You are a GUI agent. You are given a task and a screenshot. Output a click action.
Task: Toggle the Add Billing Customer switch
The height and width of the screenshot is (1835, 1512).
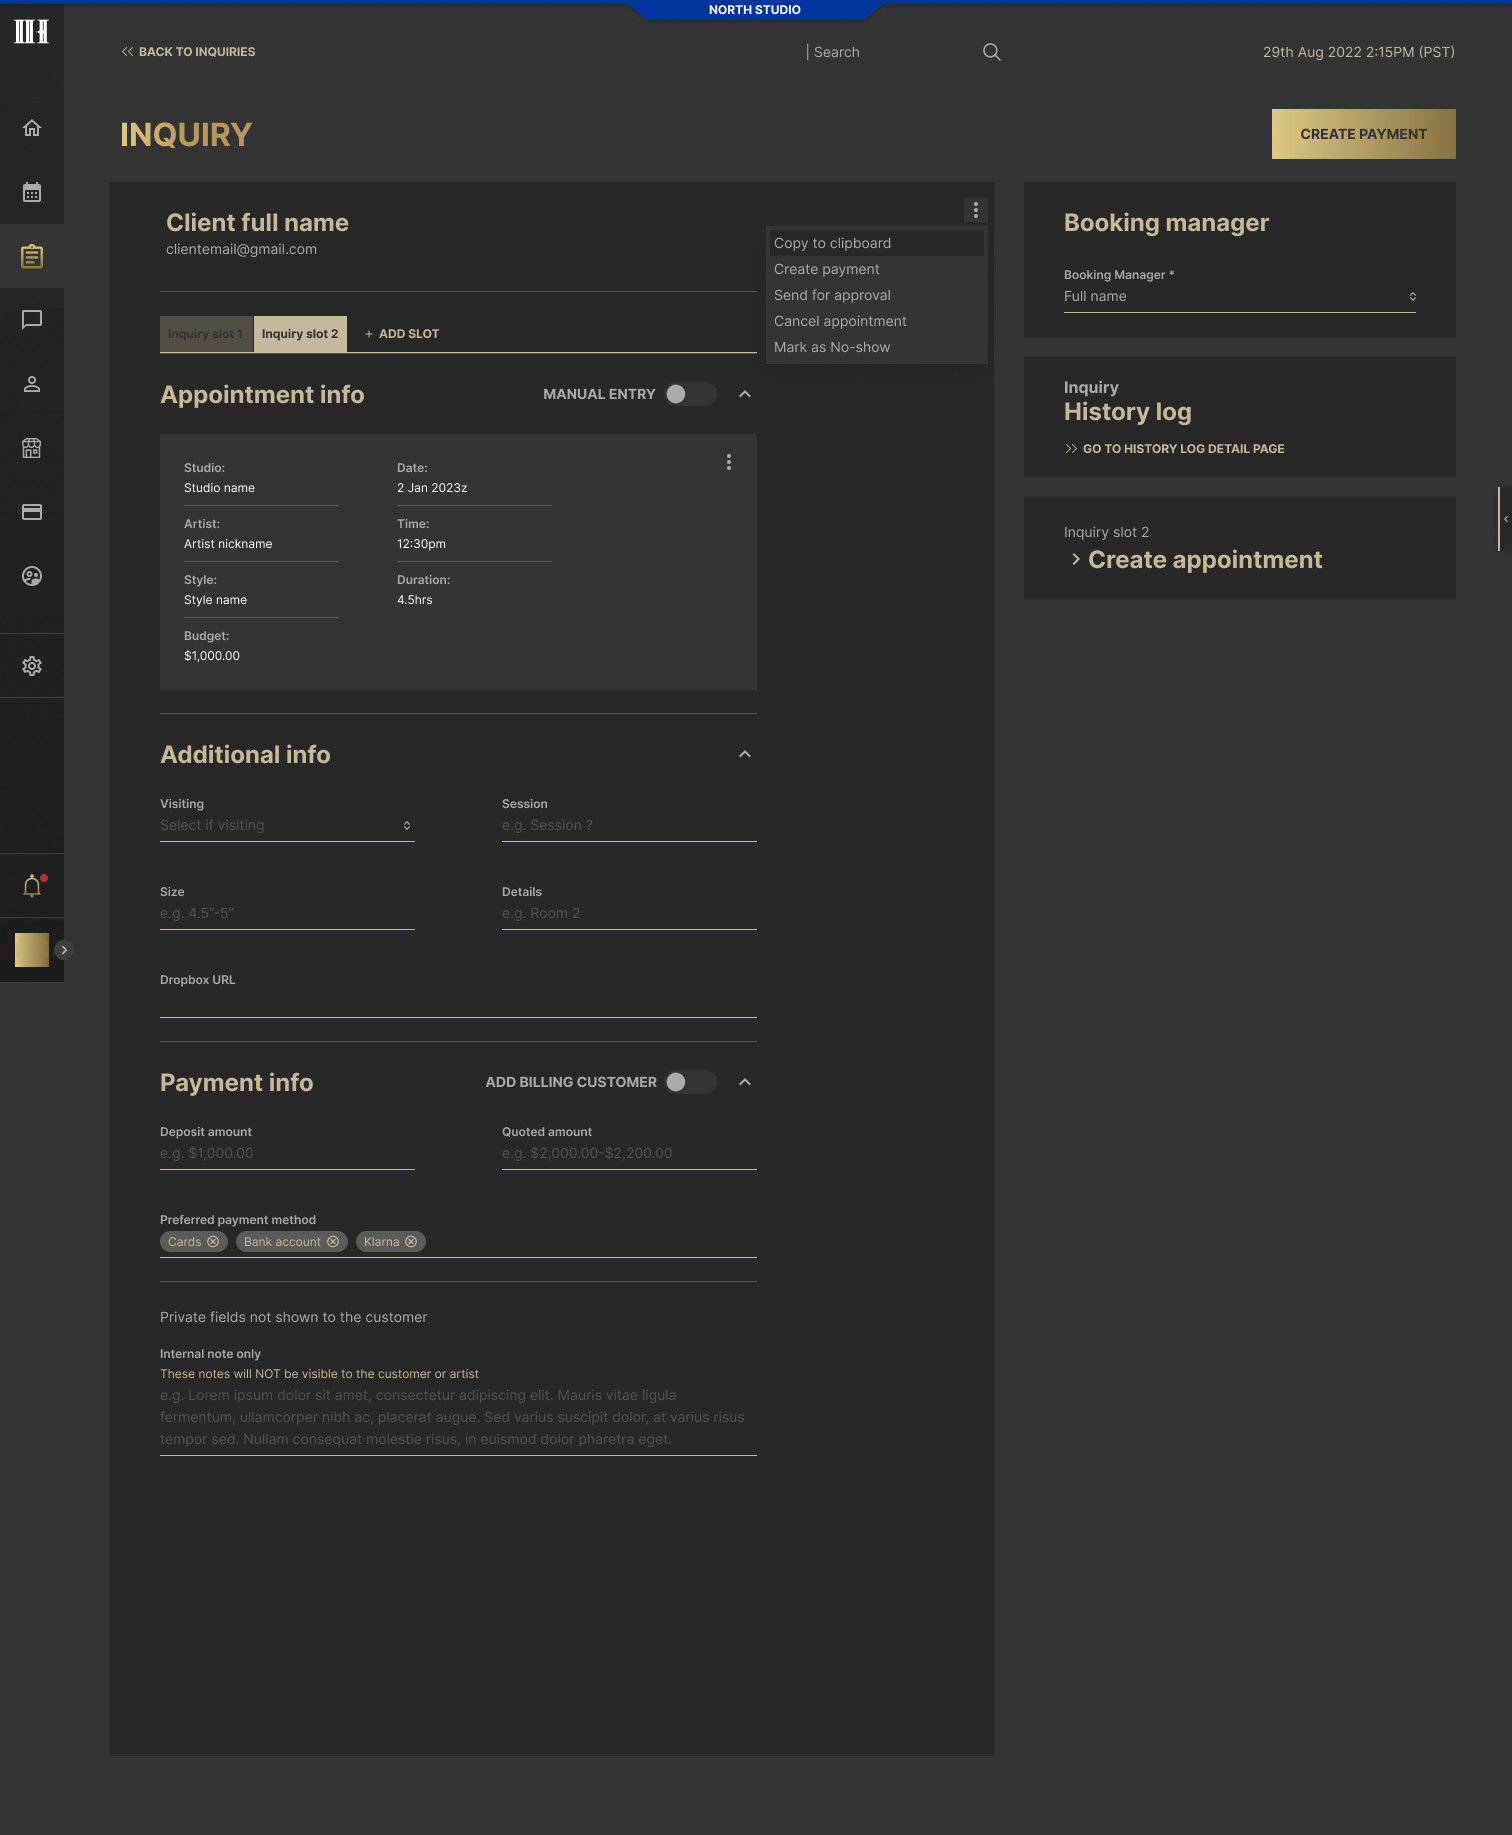click(x=690, y=1082)
